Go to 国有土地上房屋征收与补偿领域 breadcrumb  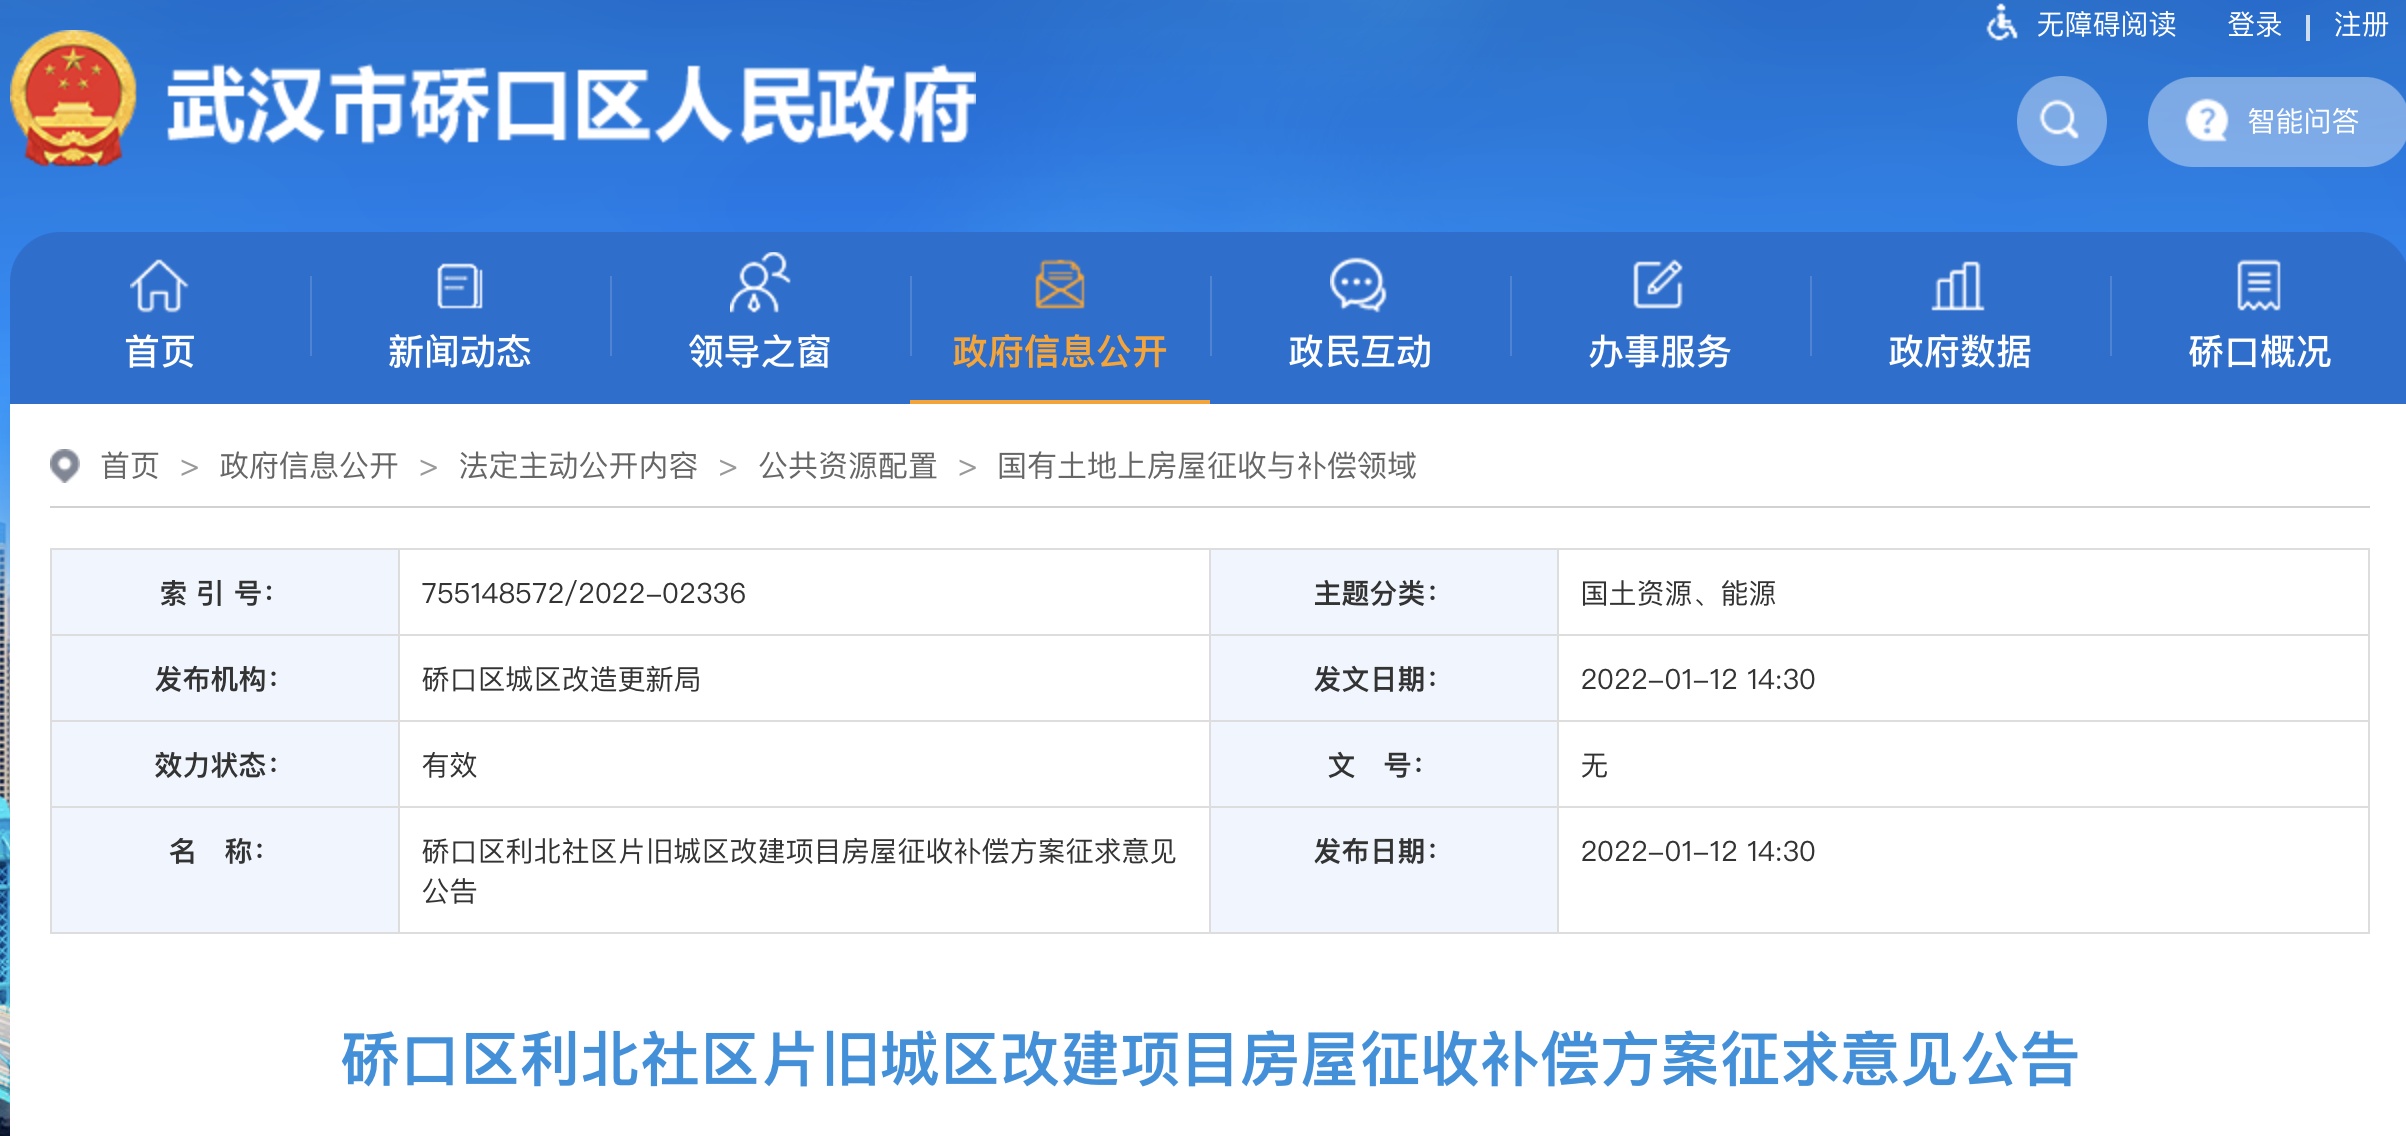click(1207, 466)
